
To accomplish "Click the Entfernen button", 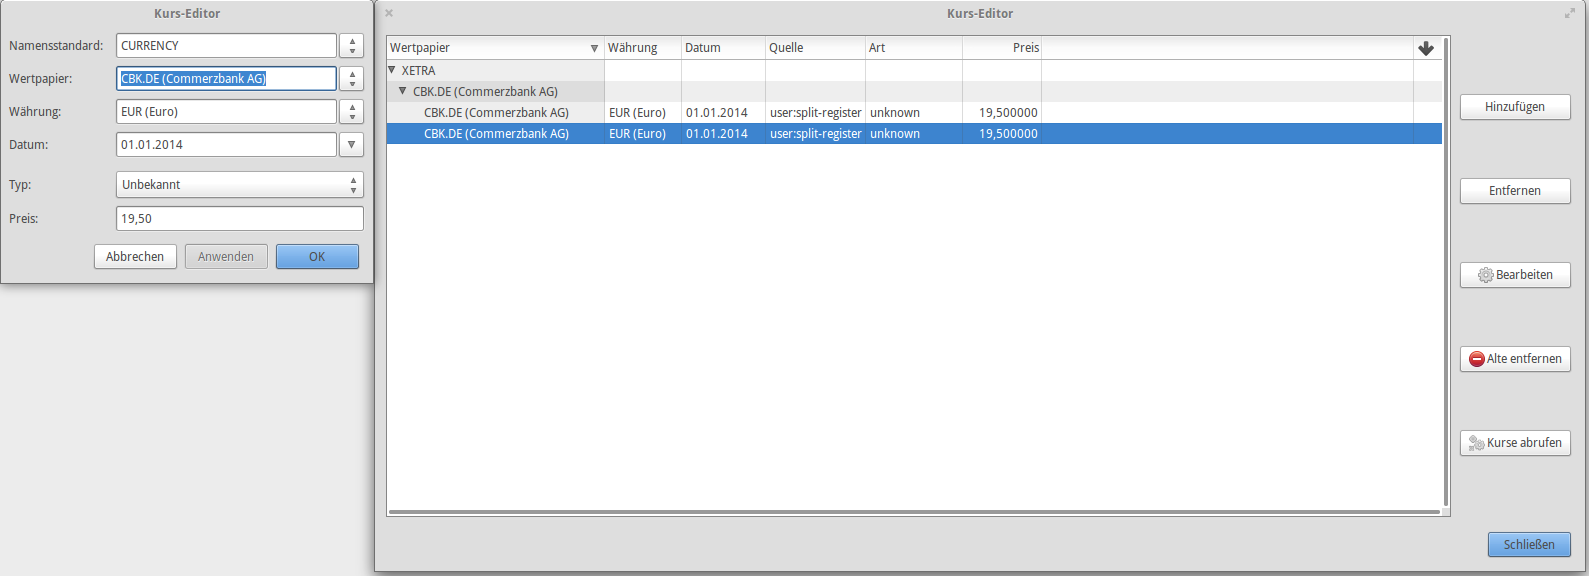I will 1515,191.
